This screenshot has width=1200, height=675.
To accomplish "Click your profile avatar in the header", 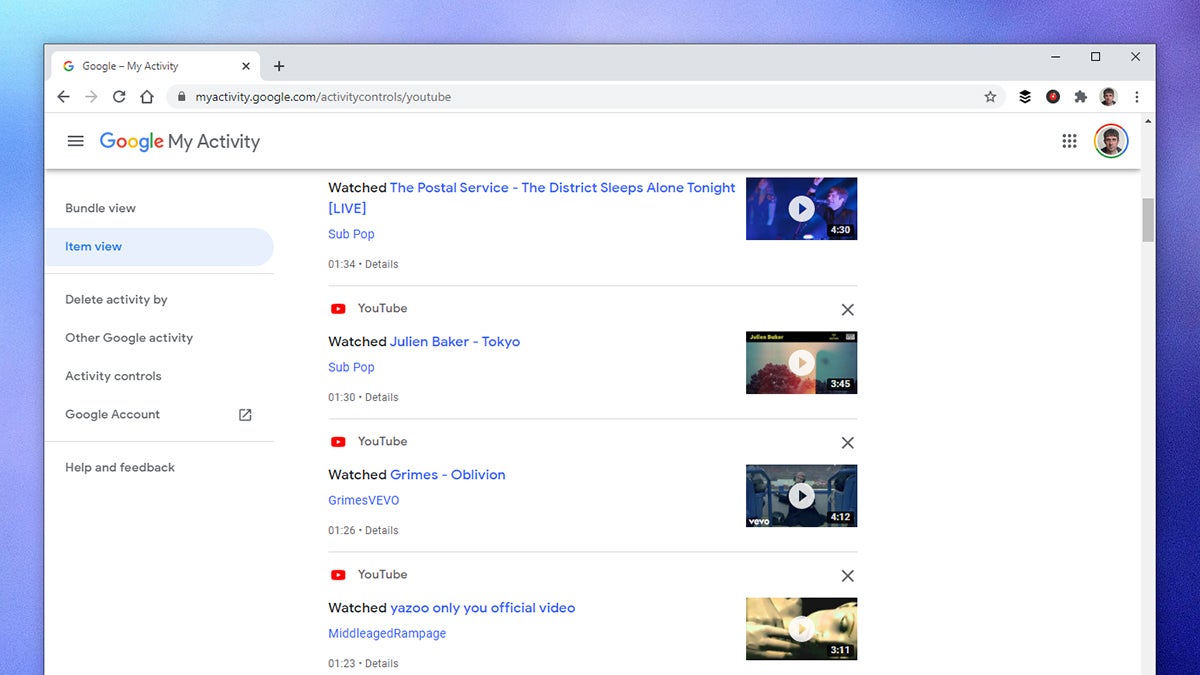I will coord(1111,141).
